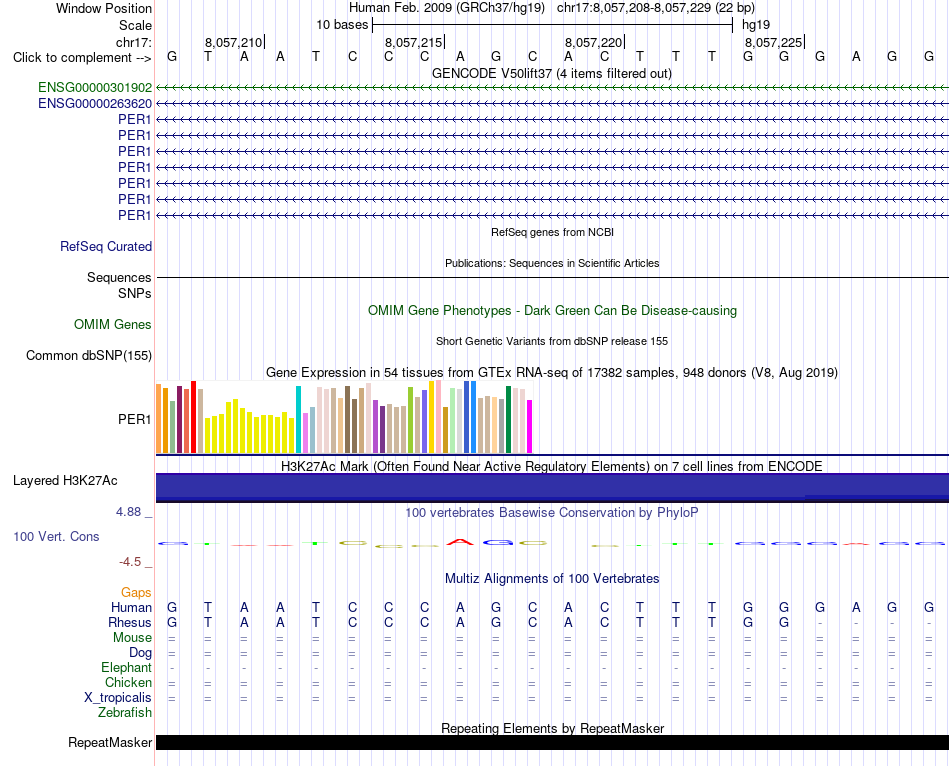Click the 4.88 PhyloP upper scale value
This screenshot has height=766, width=950.
pos(128,511)
